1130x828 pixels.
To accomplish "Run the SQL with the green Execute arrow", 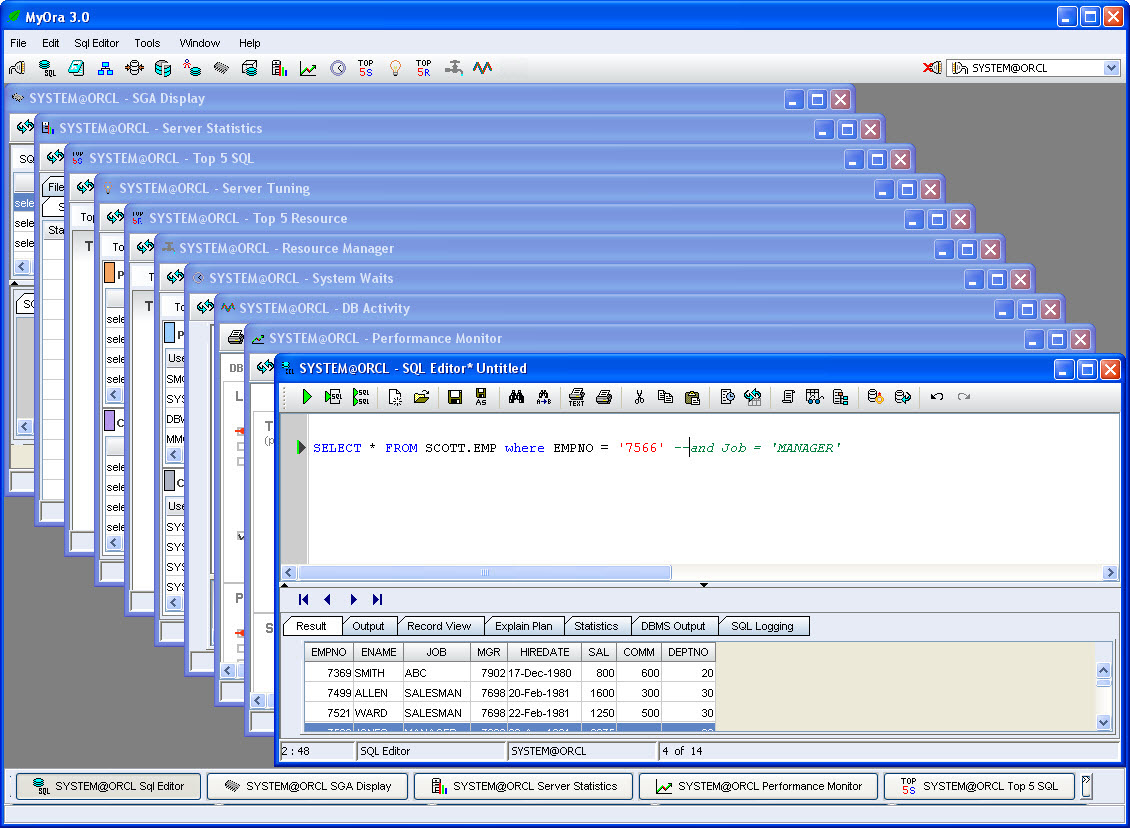I will click(x=307, y=397).
